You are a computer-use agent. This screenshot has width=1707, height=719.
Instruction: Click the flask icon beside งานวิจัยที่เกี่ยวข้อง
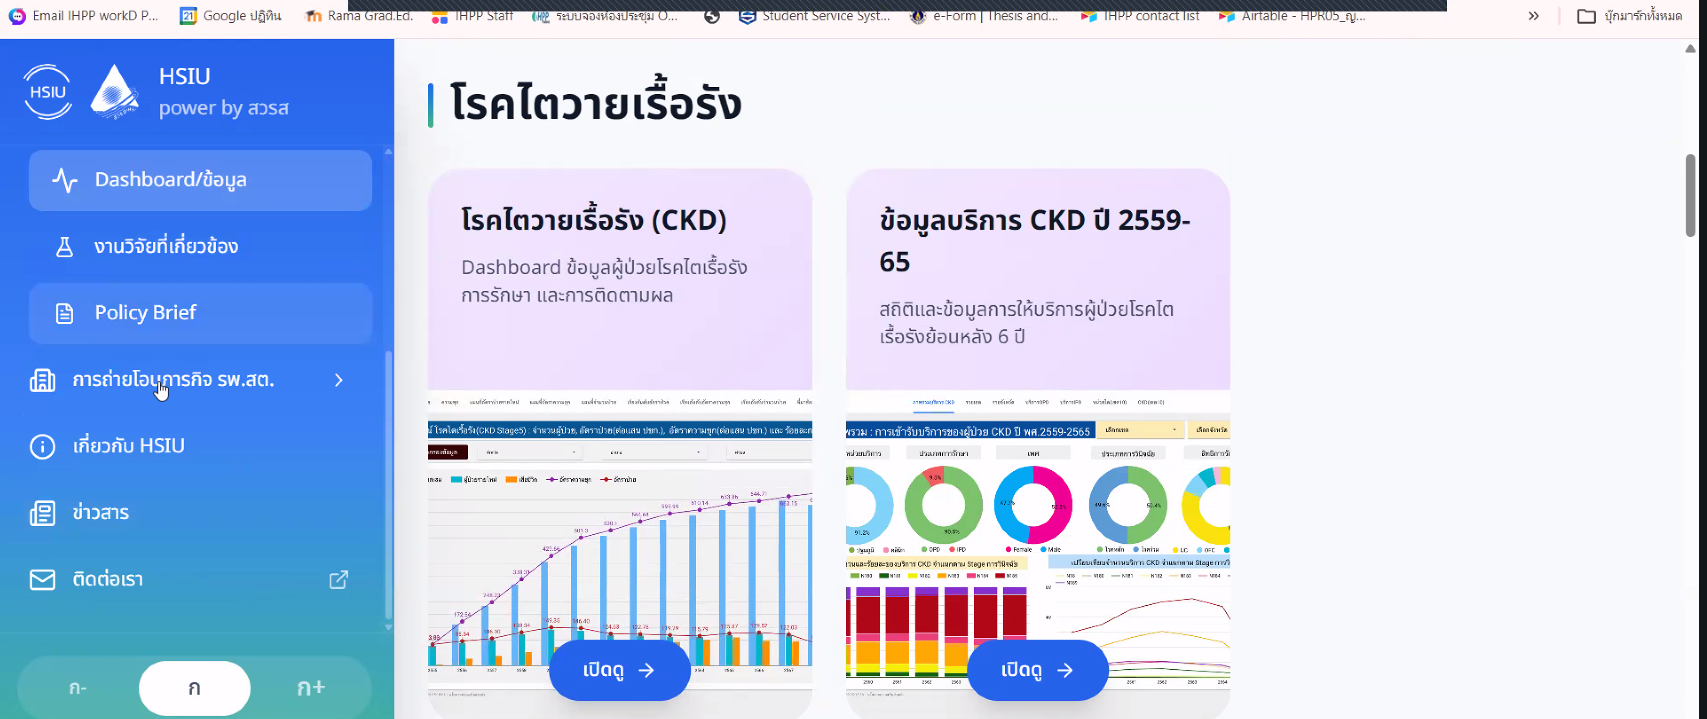(65, 247)
